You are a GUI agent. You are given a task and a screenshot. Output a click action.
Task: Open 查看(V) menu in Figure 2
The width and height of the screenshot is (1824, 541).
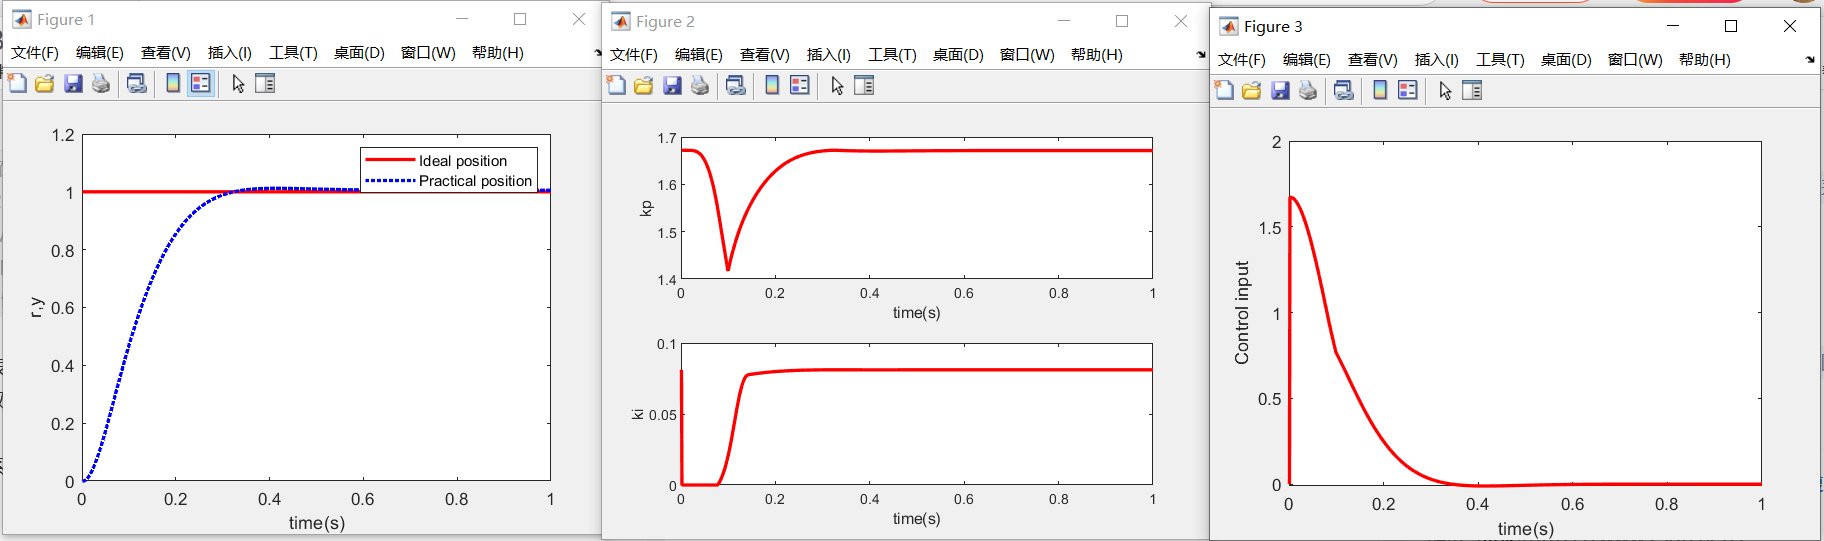pyautogui.click(x=765, y=55)
